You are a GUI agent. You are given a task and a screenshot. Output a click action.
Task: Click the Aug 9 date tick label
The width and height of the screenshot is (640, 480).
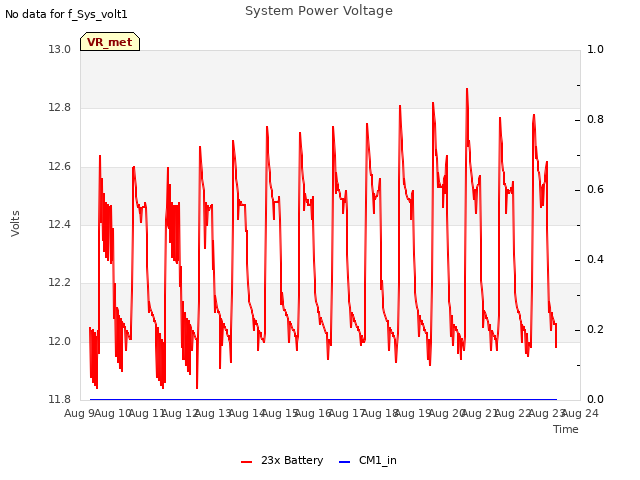79,414
